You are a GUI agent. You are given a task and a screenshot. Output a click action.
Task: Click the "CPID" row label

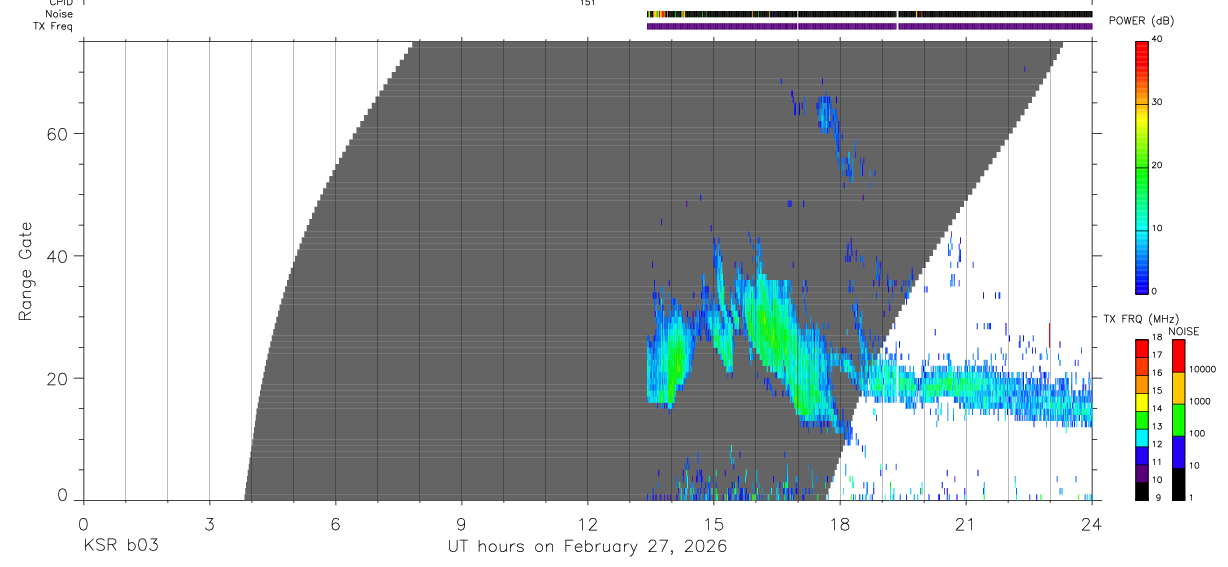click(x=61, y=3)
